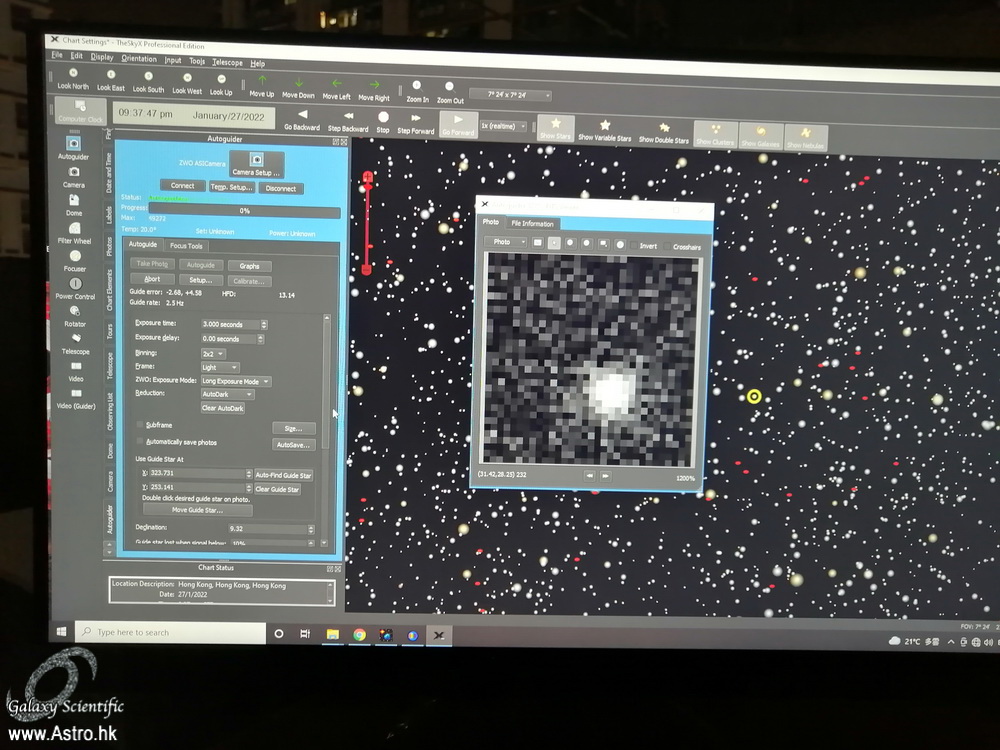
Task: Enable the Subframe checkbox
Action: (141, 425)
